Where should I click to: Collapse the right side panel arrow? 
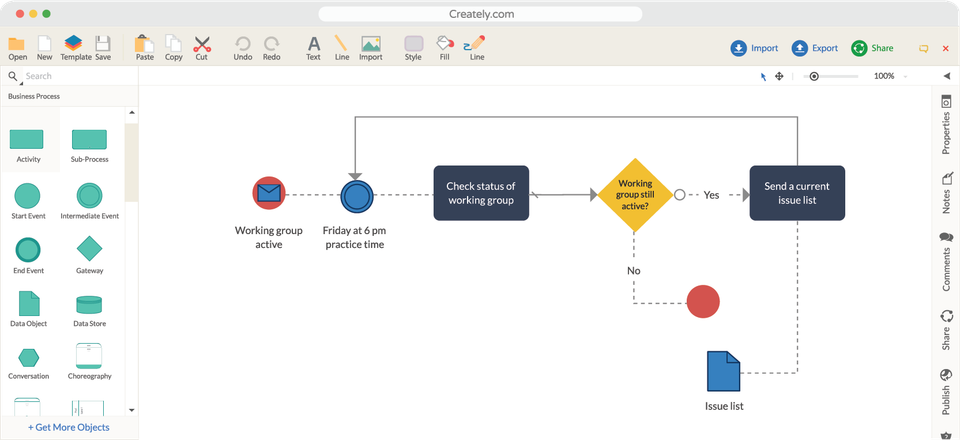pyautogui.click(x=946, y=76)
